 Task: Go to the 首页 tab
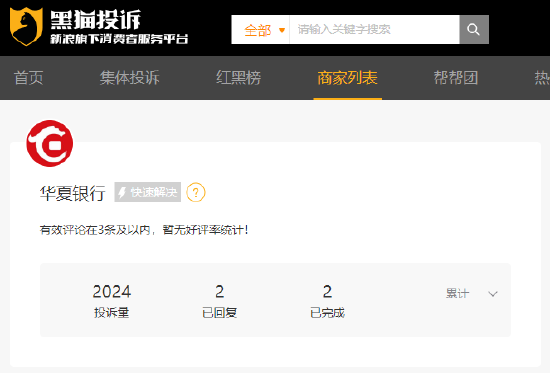[29, 78]
